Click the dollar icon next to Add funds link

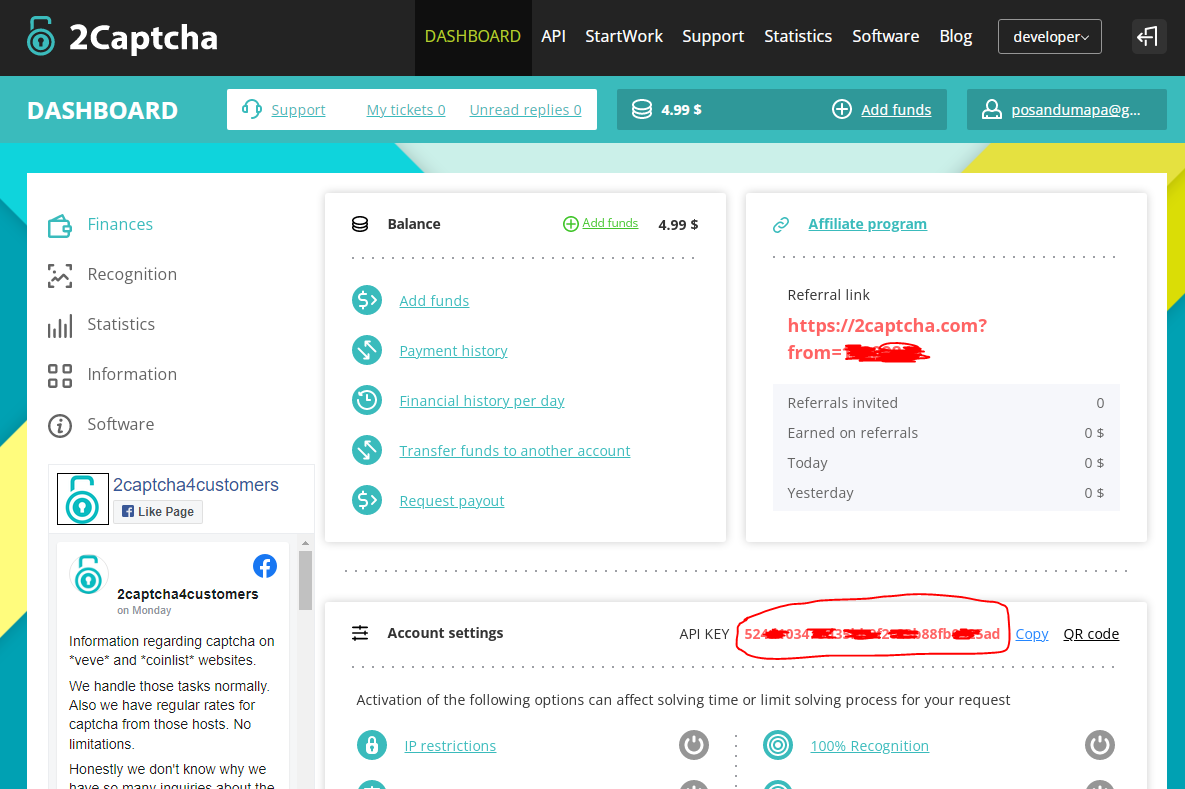point(367,300)
